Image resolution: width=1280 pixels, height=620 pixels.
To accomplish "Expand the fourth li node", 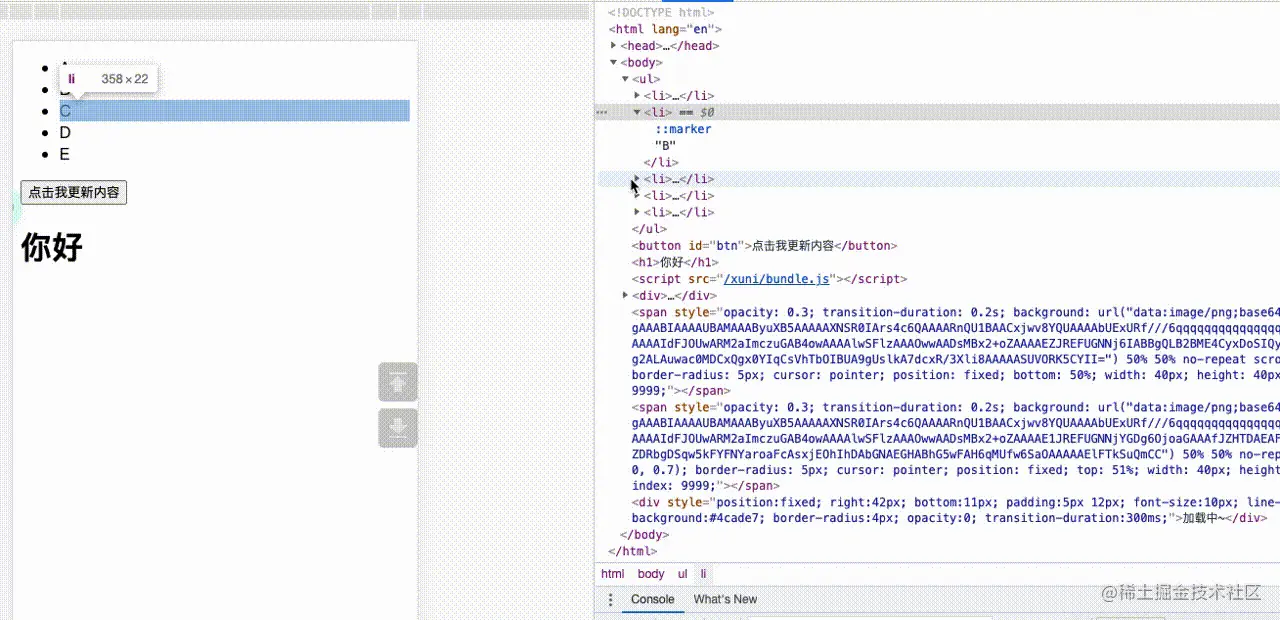I will tap(638, 195).
